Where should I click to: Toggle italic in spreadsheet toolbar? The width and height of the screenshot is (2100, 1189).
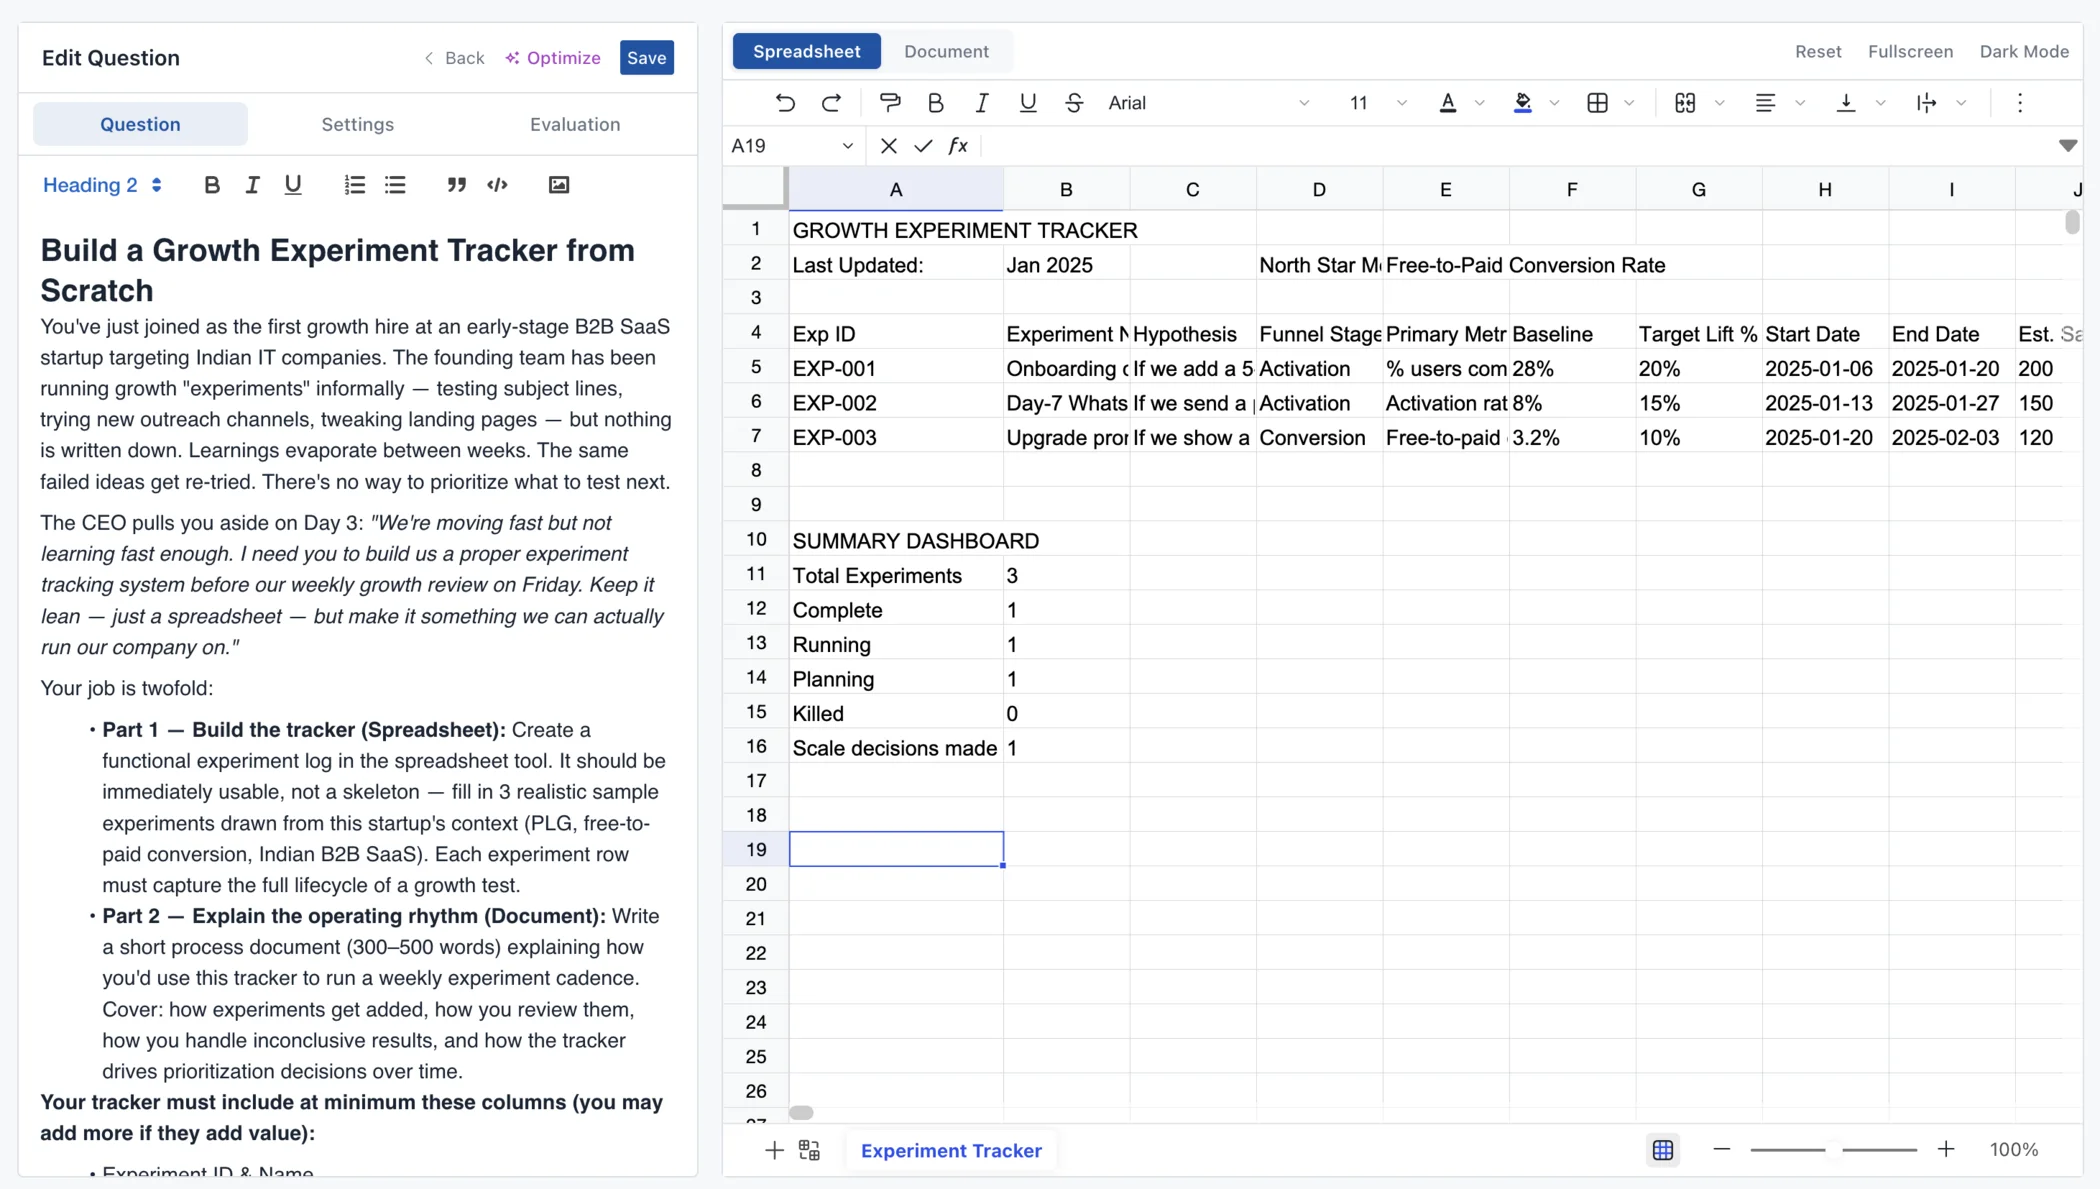tap(981, 103)
